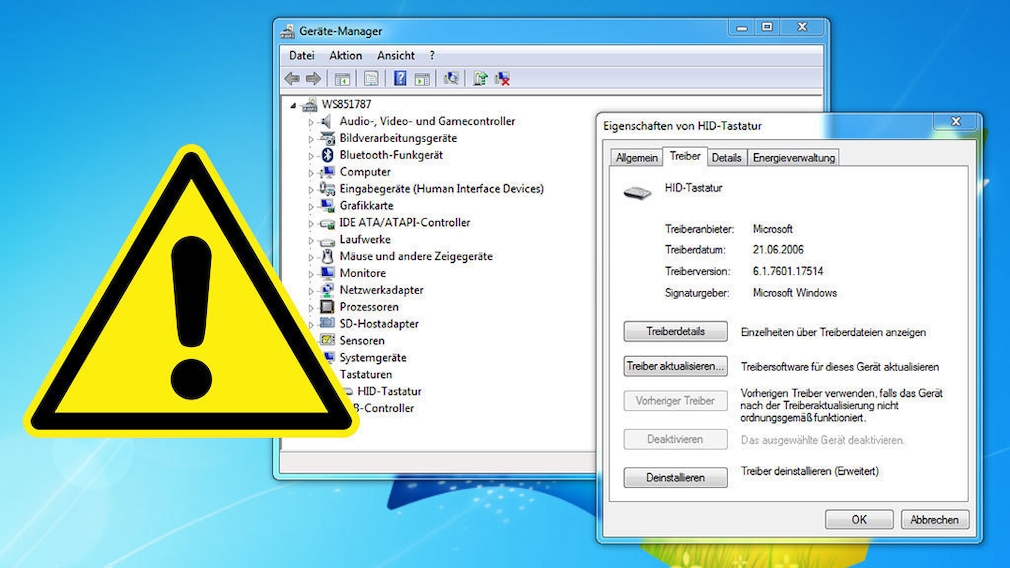Click the Monitore icon
The height and width of the screenshot is (568, 1010).
pyautogui.click(x=327, y=273)
